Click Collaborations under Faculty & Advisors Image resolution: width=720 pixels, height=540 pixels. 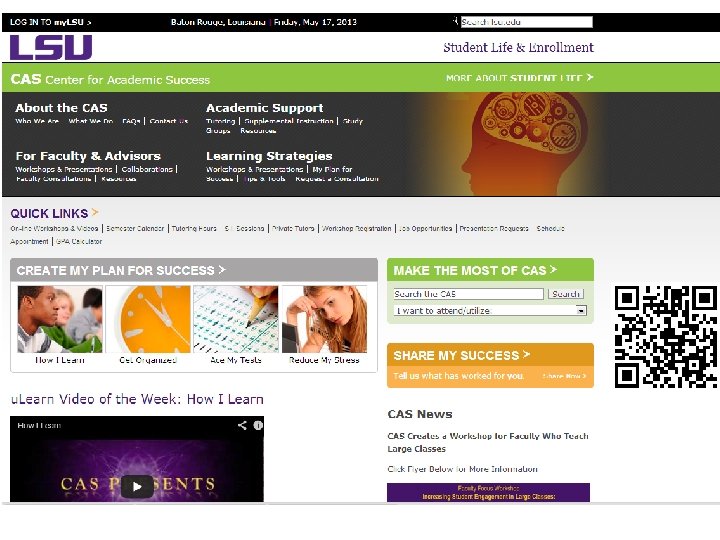coord(147,169)
